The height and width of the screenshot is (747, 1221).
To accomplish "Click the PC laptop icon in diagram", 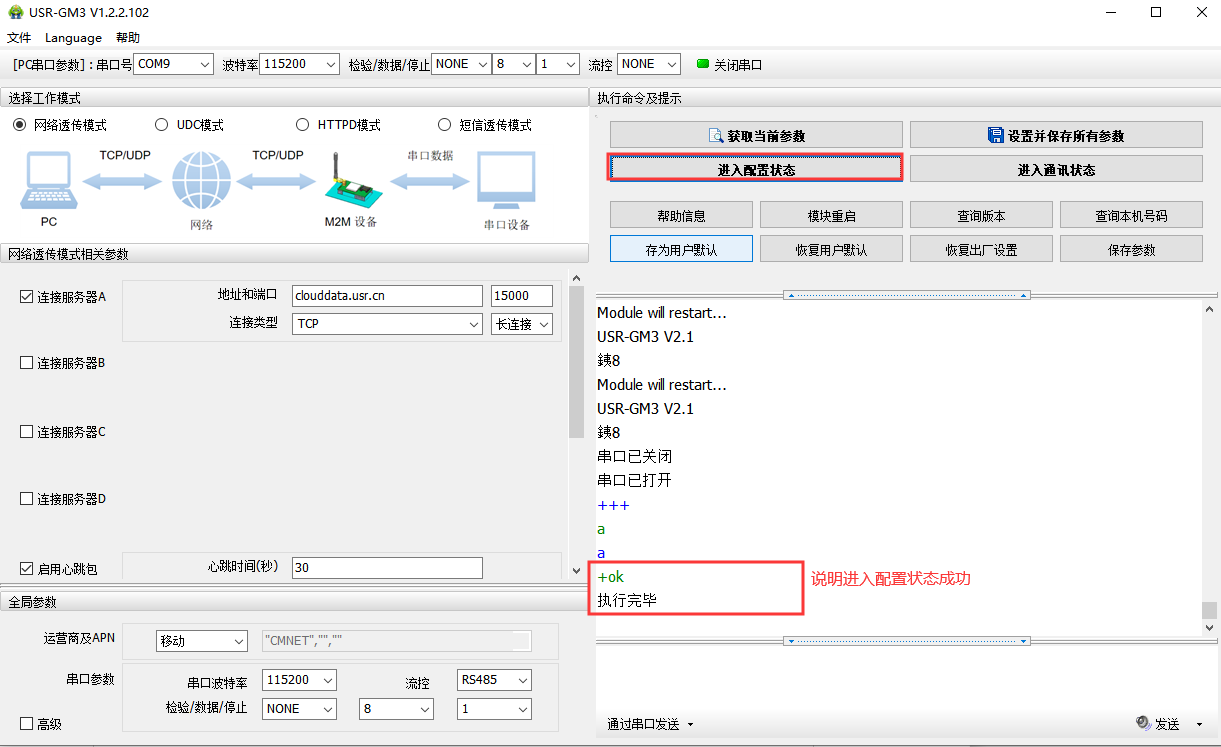I will tap(48, 180).
